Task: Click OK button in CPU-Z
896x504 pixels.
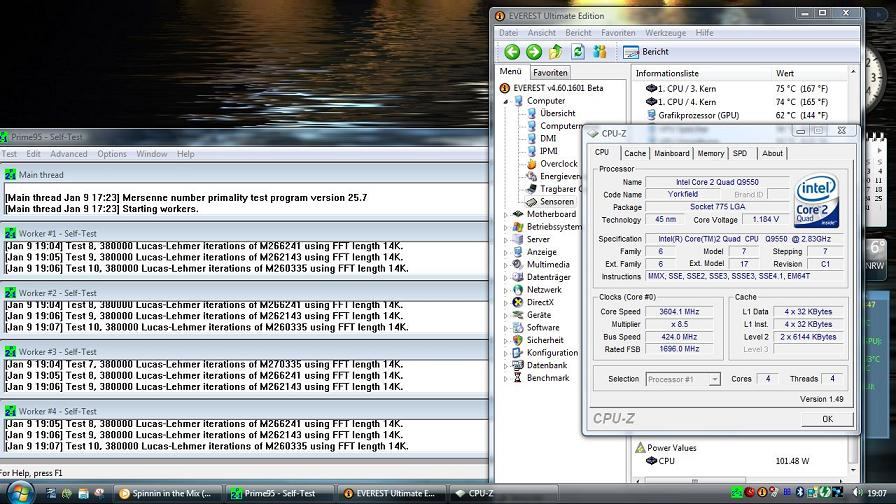Action: [827, 419]
